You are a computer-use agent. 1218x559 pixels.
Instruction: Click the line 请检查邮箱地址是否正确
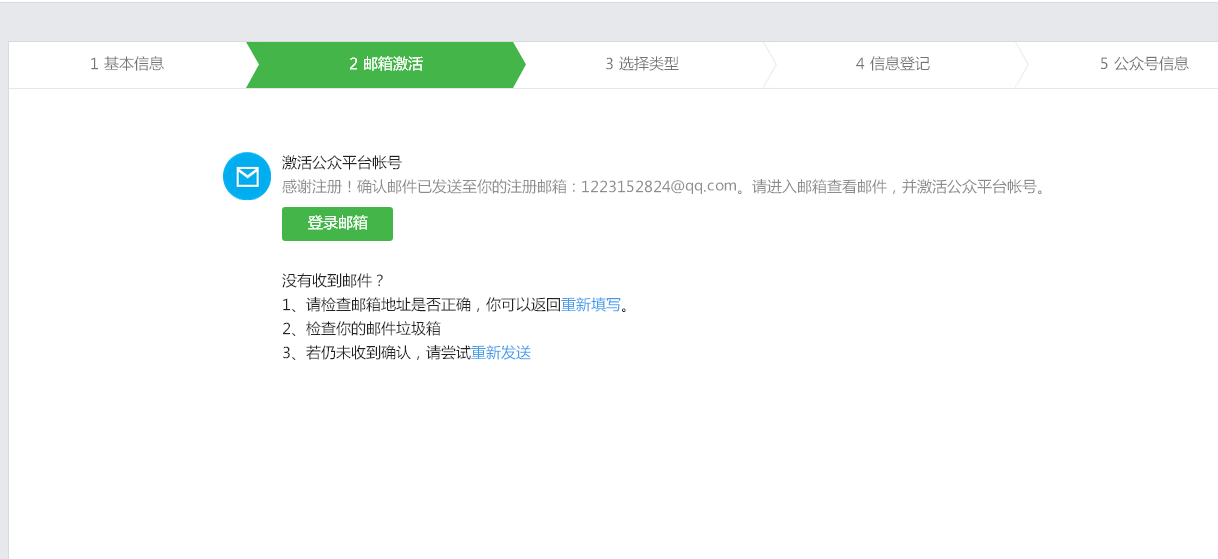point(456,305)
